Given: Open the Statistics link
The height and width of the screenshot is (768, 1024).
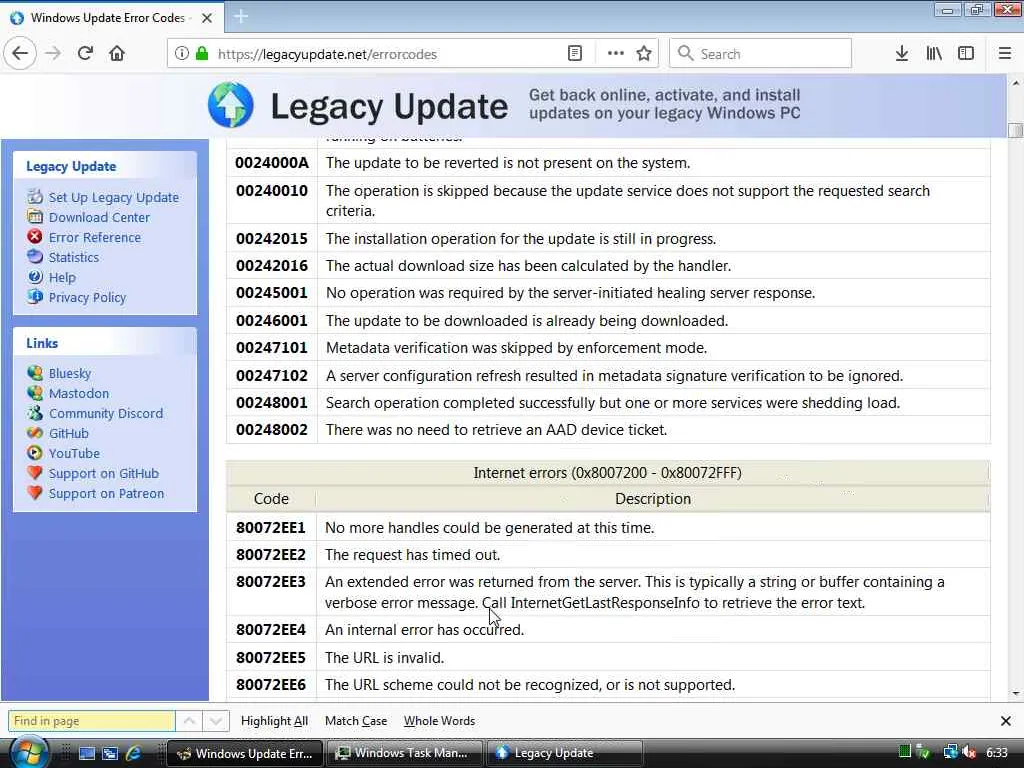Looking at the screenshot, I should 74,257.
